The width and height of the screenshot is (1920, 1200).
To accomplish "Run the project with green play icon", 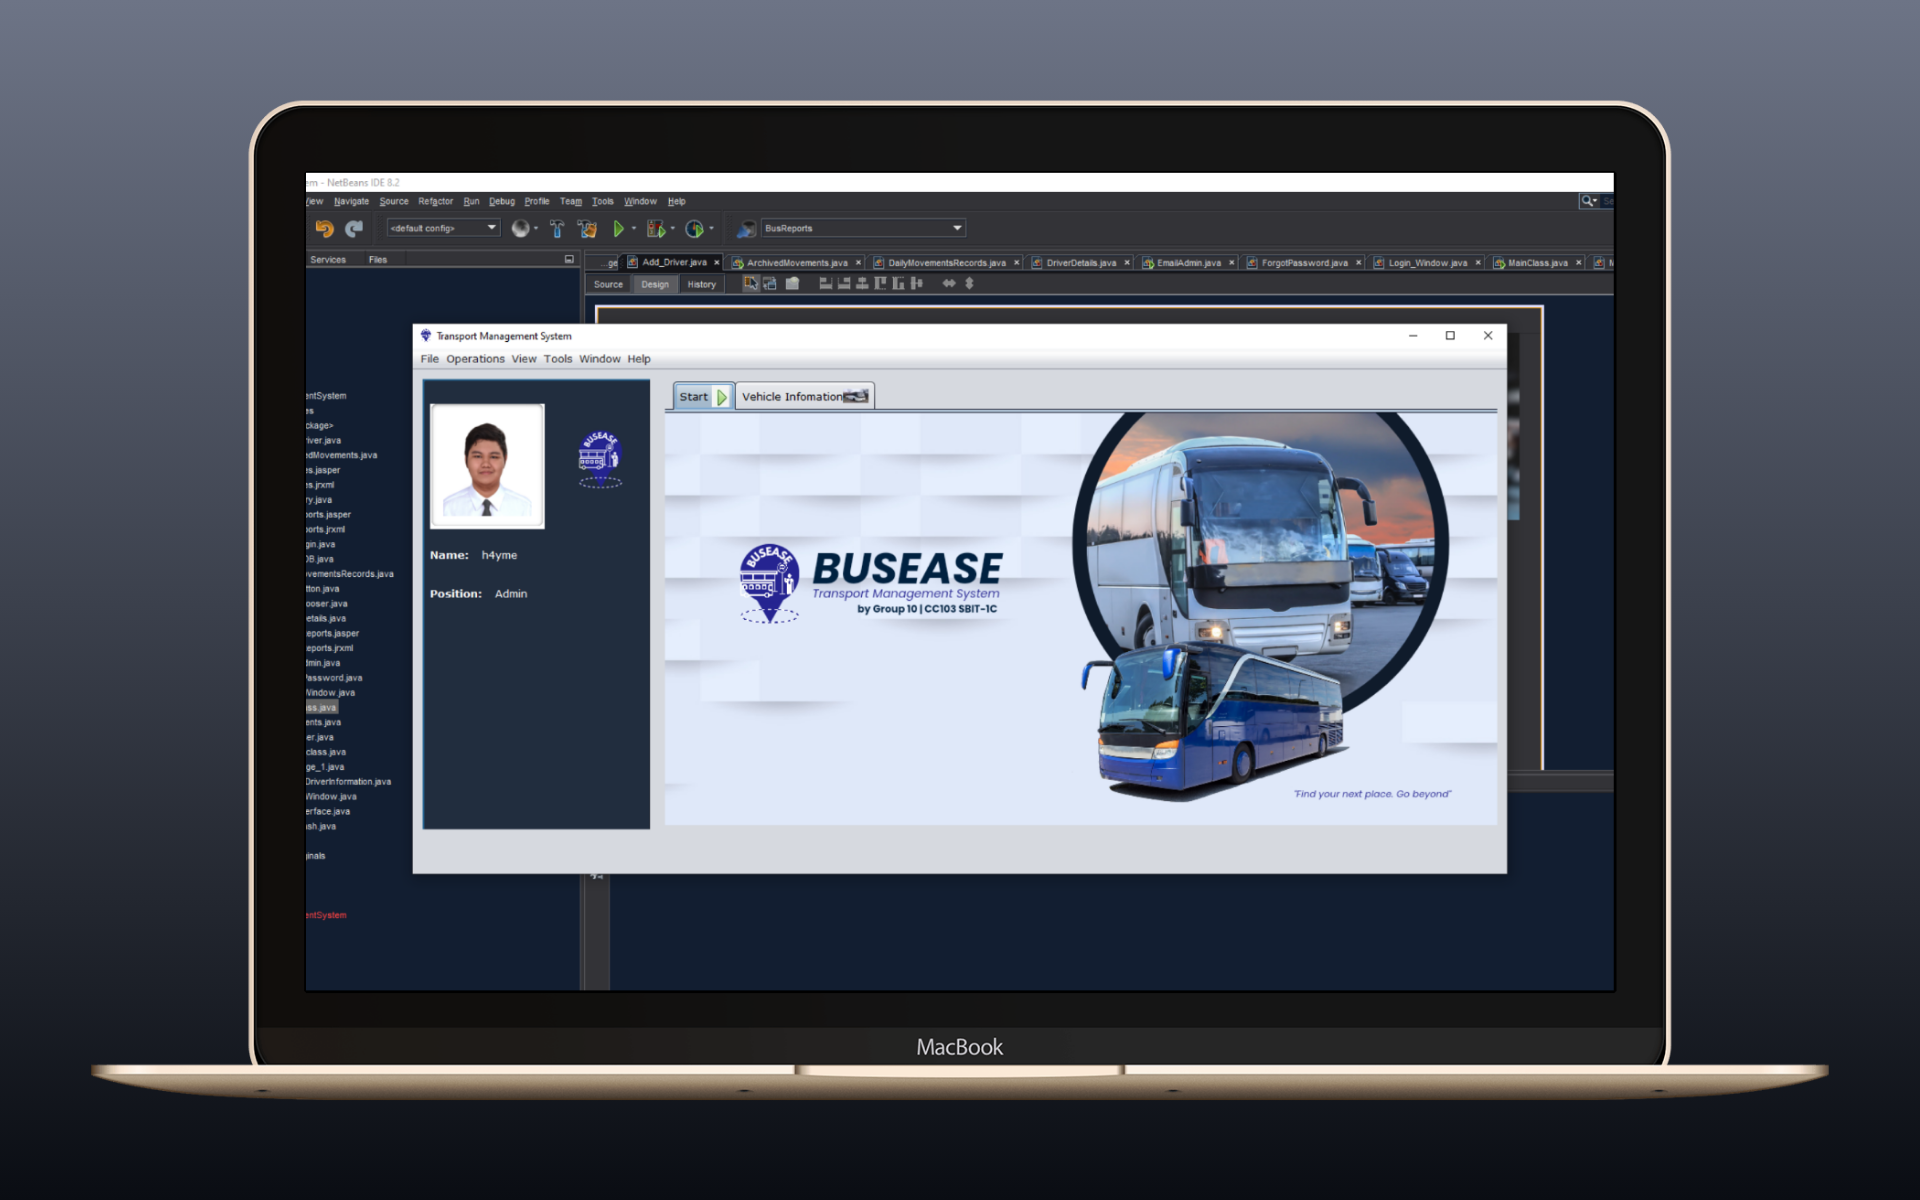I will pos(618,229).
